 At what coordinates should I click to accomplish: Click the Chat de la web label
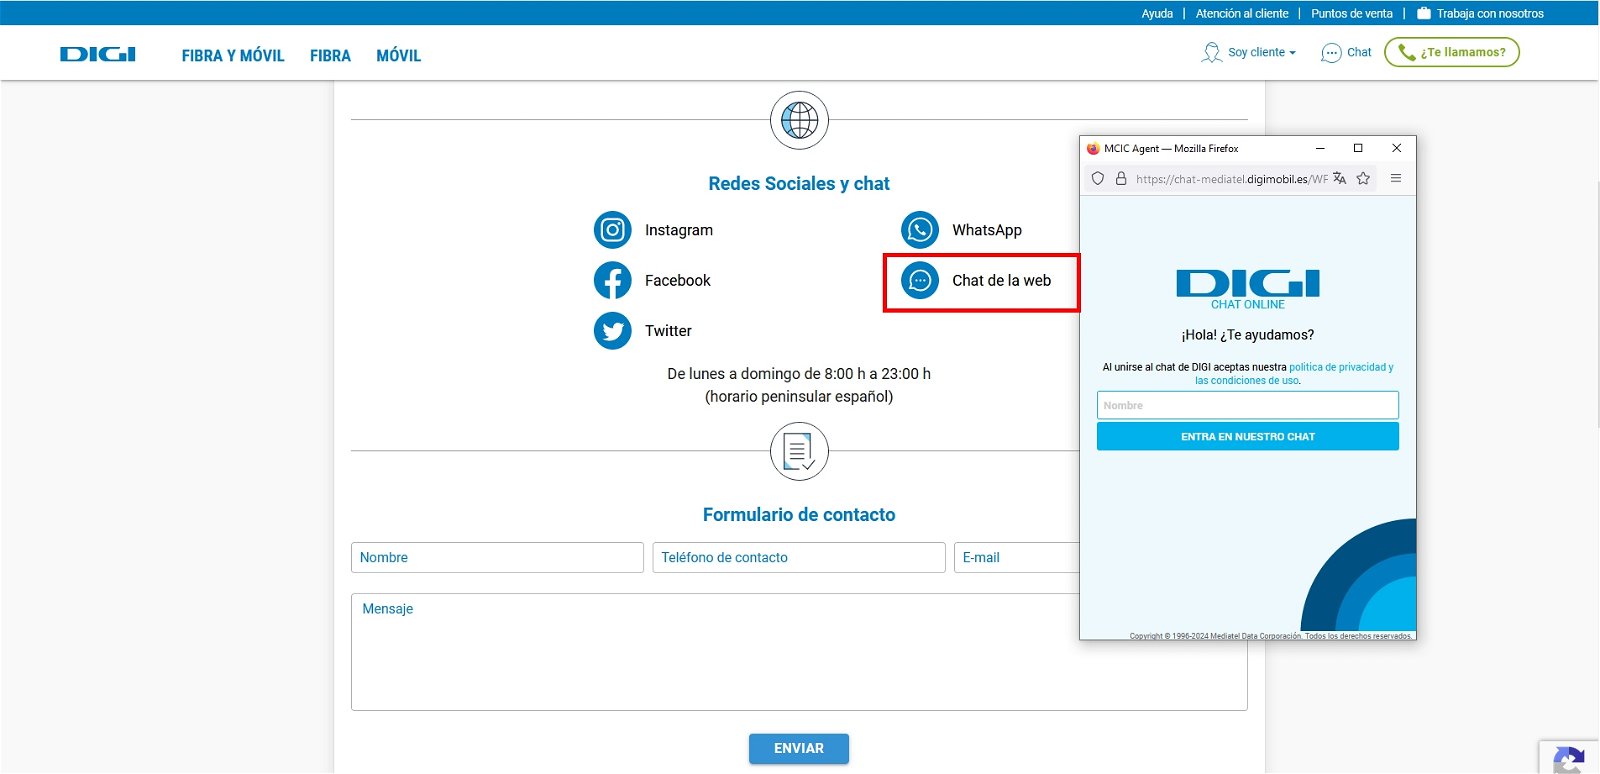1001,280
